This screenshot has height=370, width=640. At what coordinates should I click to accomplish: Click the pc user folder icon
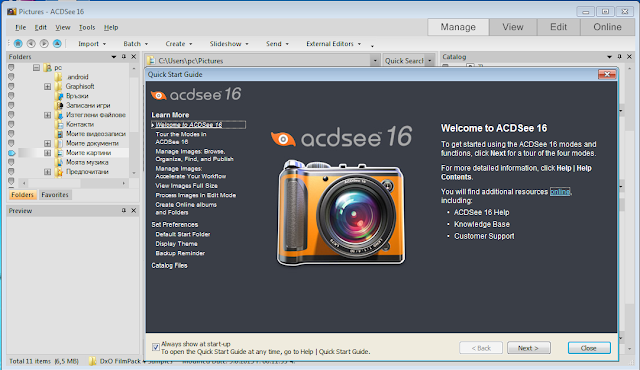pos(48,67)
